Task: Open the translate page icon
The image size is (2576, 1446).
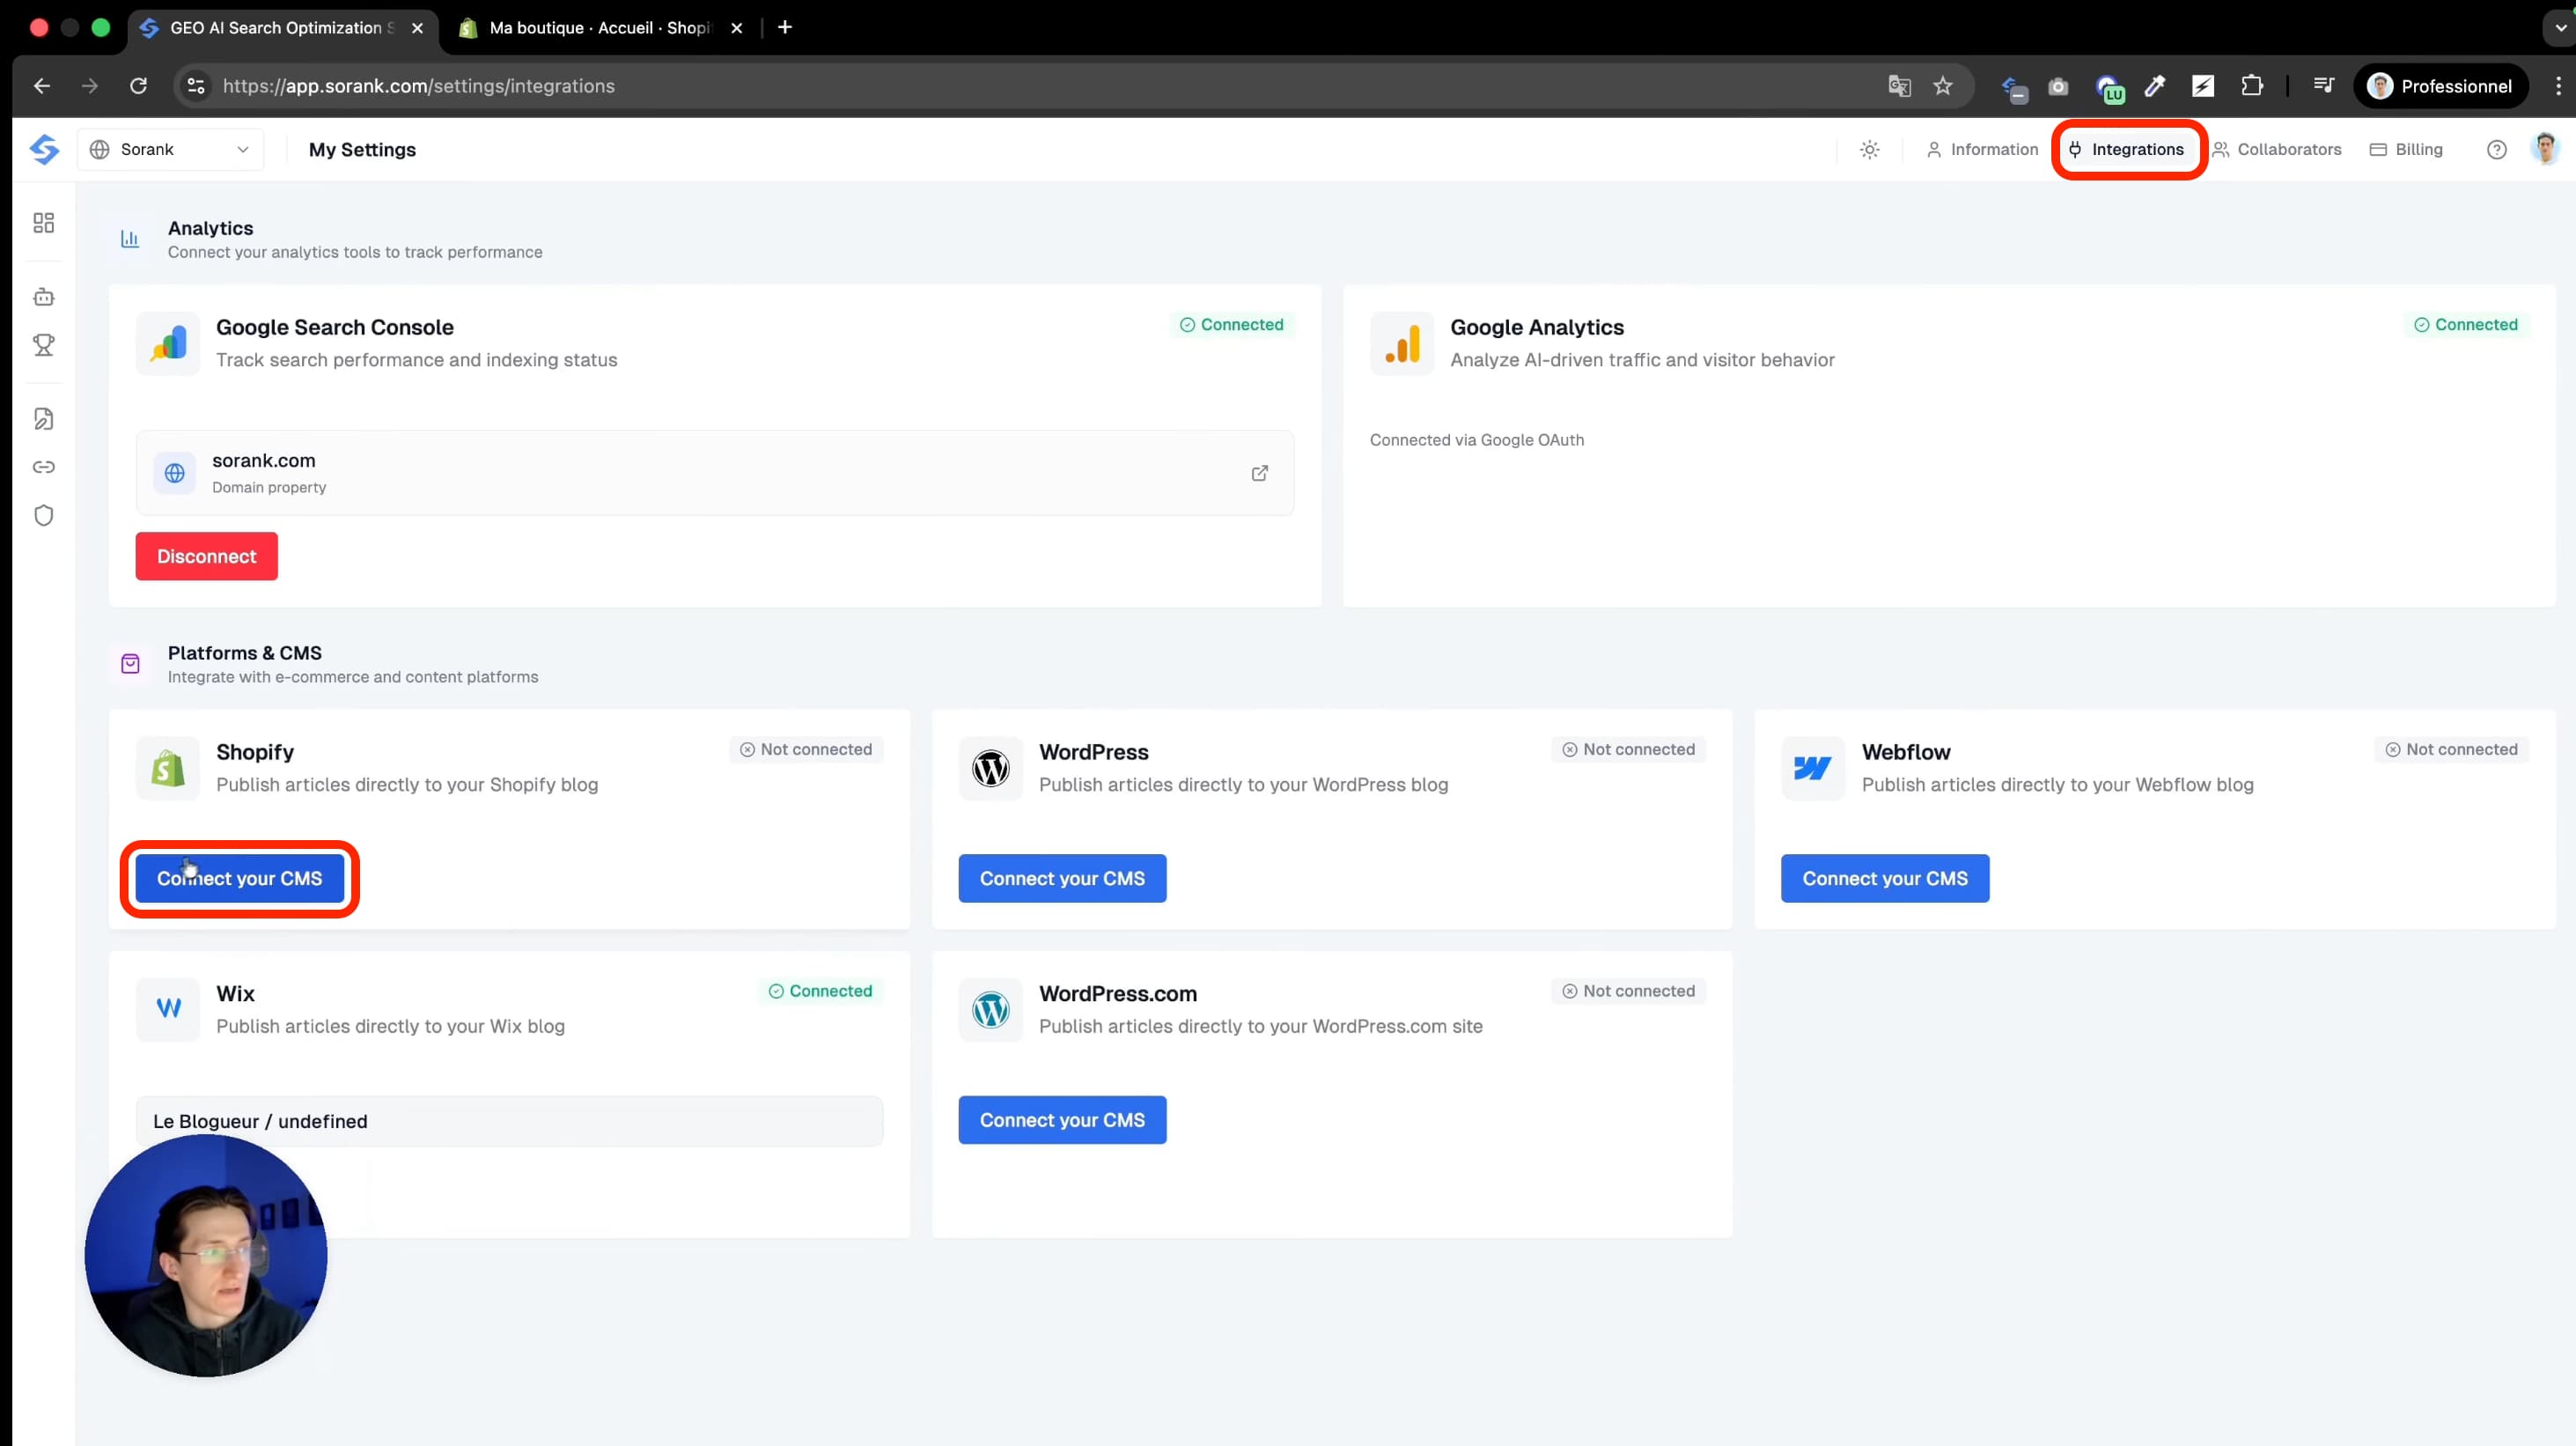Action: (x=1899, y=86)
